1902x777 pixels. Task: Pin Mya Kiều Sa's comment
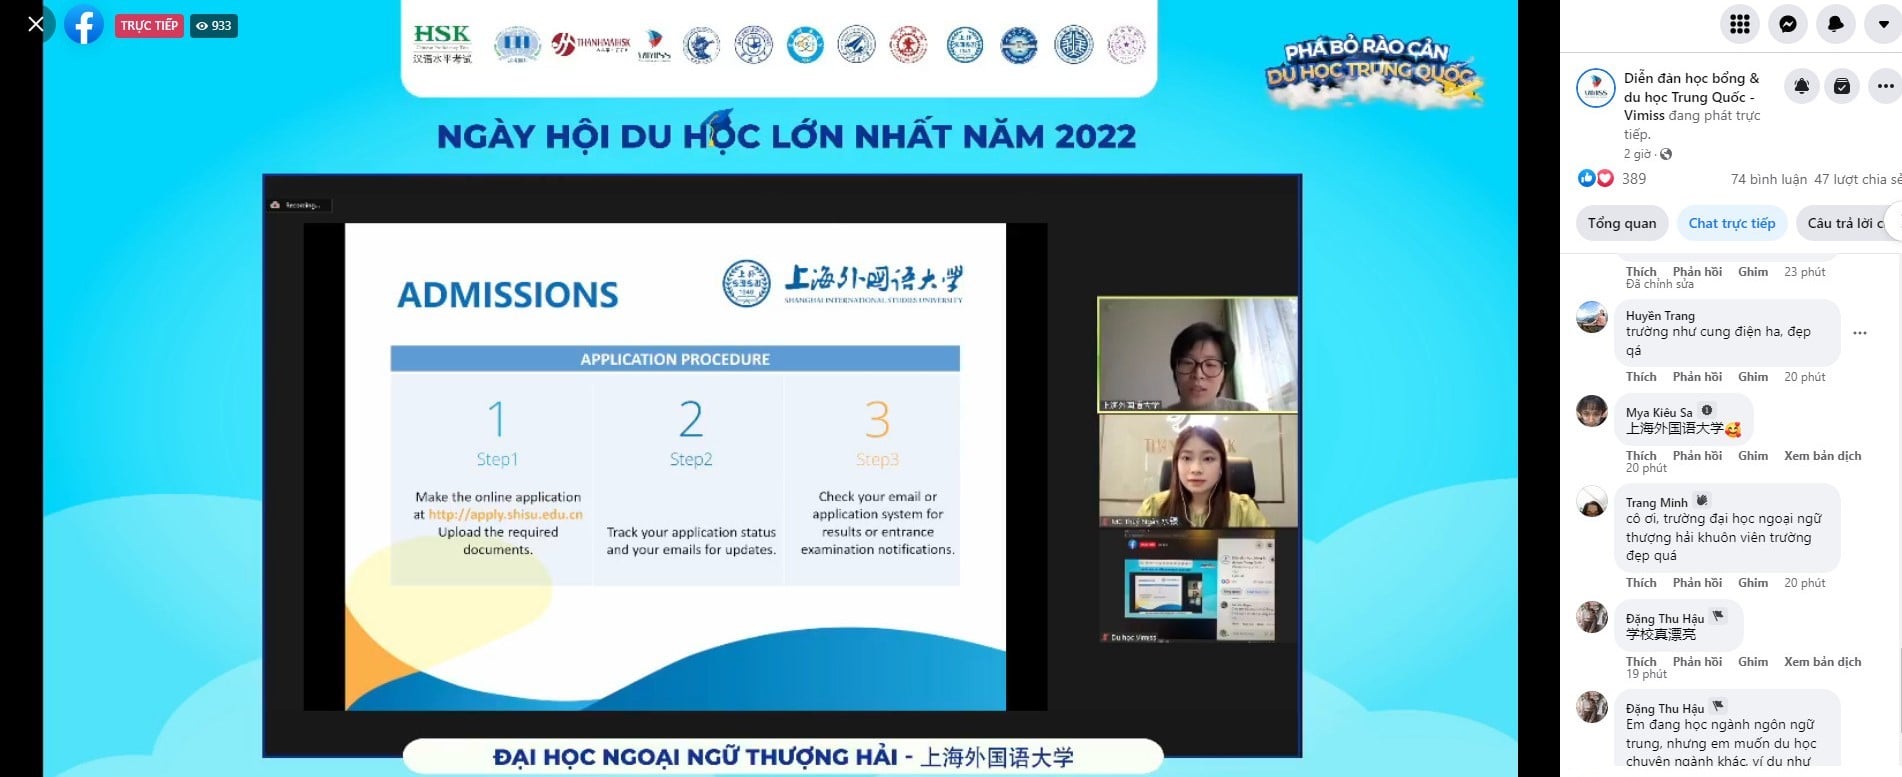tap(1753, 456)
